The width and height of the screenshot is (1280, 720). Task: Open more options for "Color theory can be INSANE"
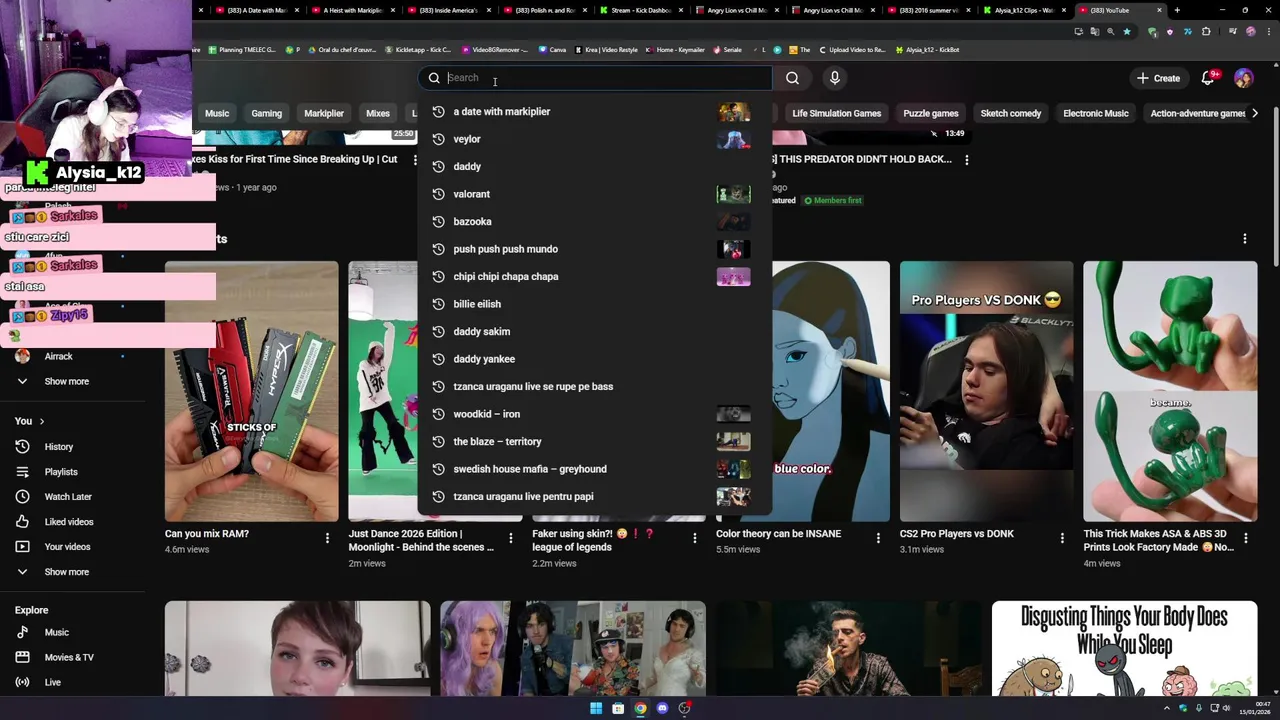(x=878, y=538)
